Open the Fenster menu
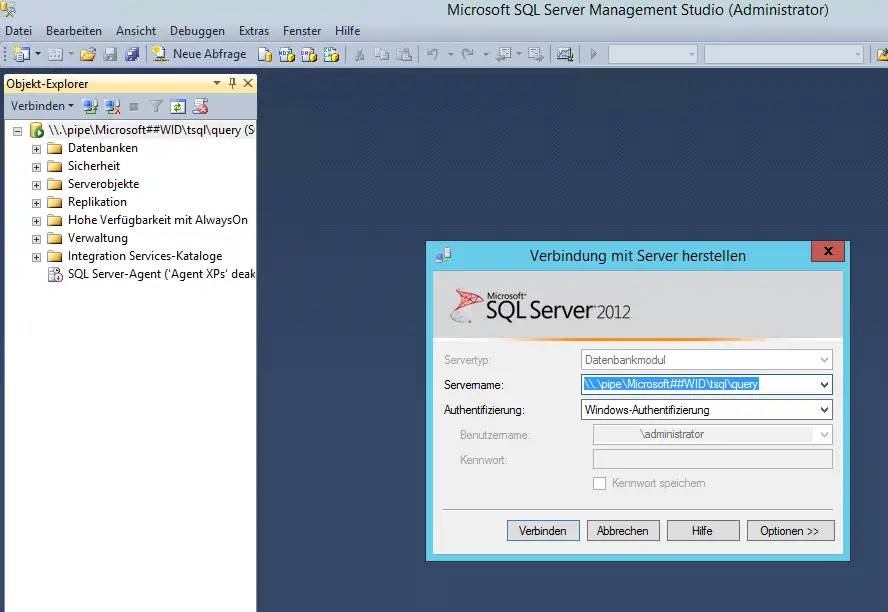Viewport: 888px width, 612px height. coord(302,31)
